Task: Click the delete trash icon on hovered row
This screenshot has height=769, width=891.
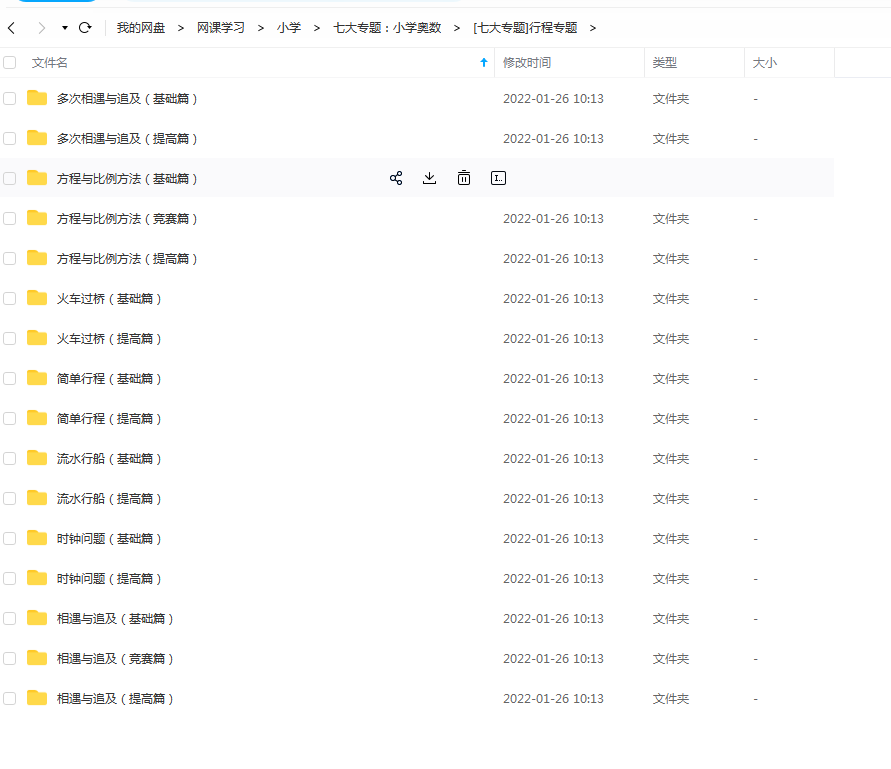Action: [464, 178]
